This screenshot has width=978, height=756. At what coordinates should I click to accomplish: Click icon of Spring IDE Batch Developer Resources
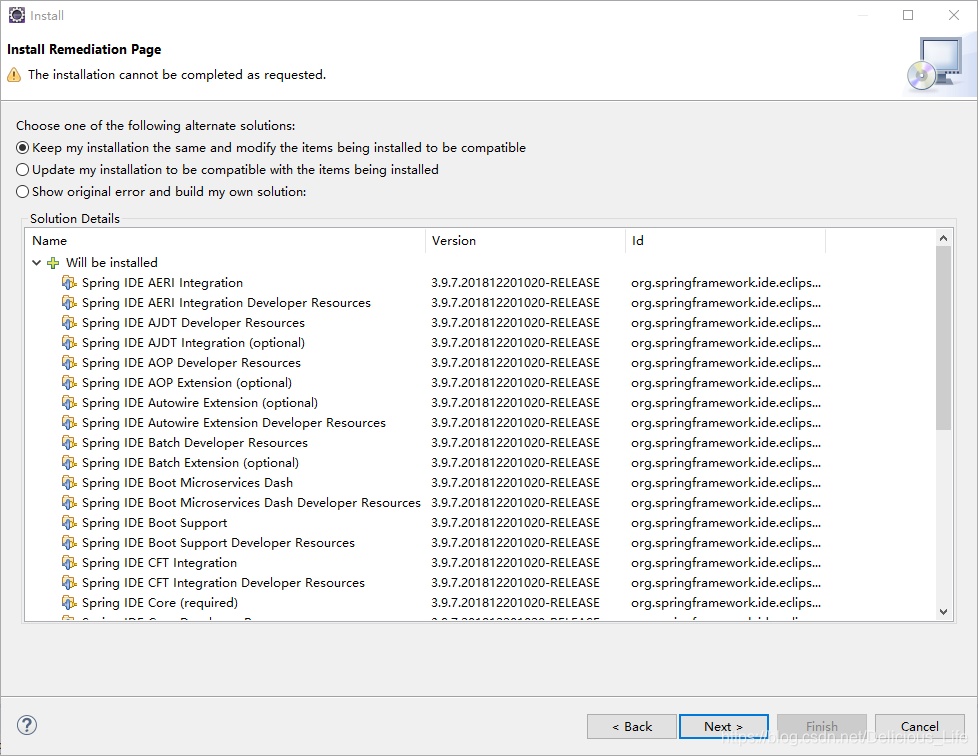(x=69, y=442)
